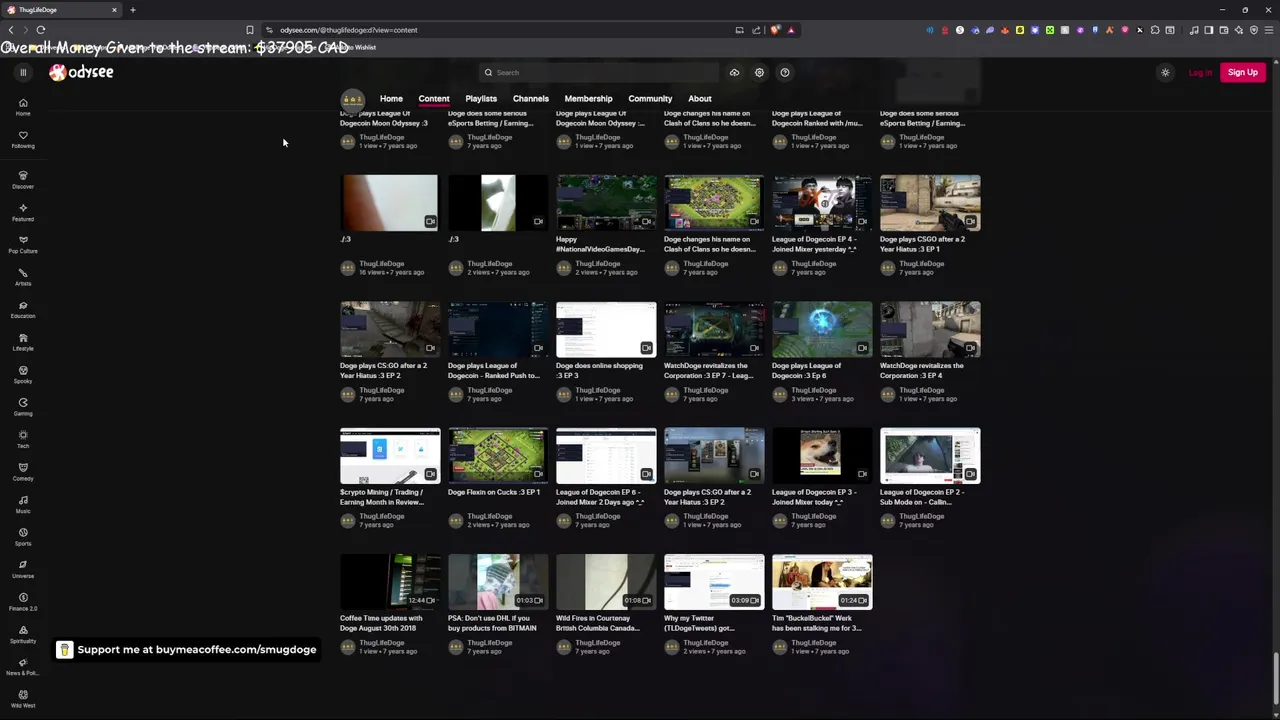This screenshot has width=1280, height=720.
Task: Click the Sign Up button
Action: point(1243,72)
